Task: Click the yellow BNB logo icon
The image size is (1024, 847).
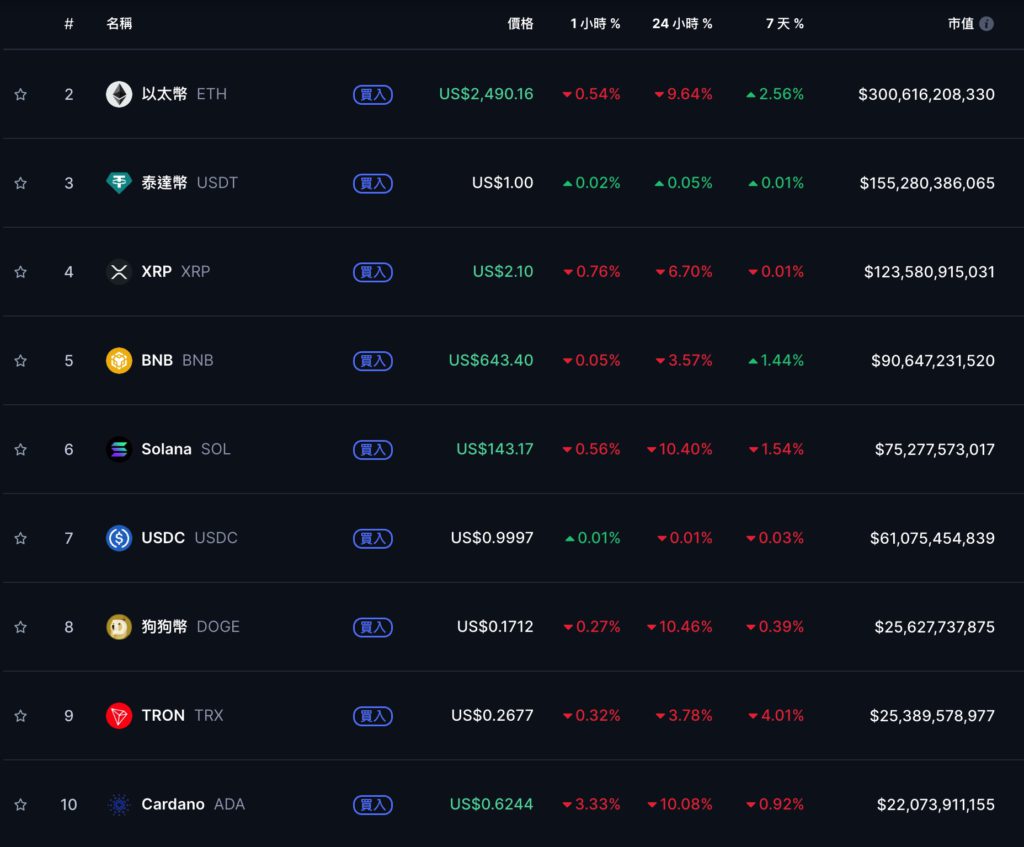Action: click(119, 360)
